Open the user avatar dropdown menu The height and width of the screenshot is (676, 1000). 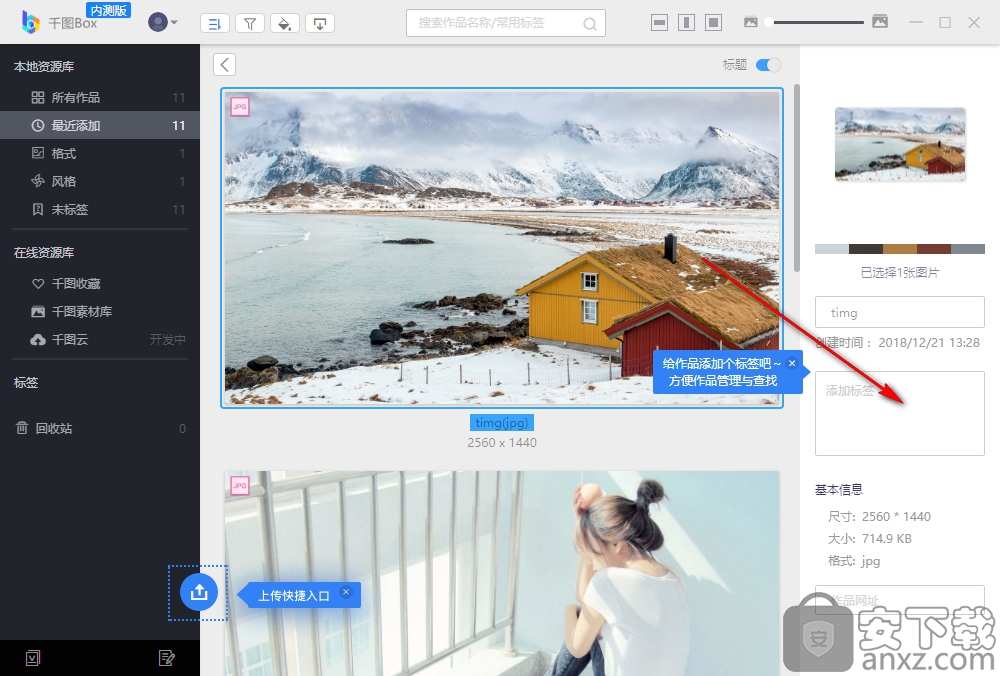(162, 22)
